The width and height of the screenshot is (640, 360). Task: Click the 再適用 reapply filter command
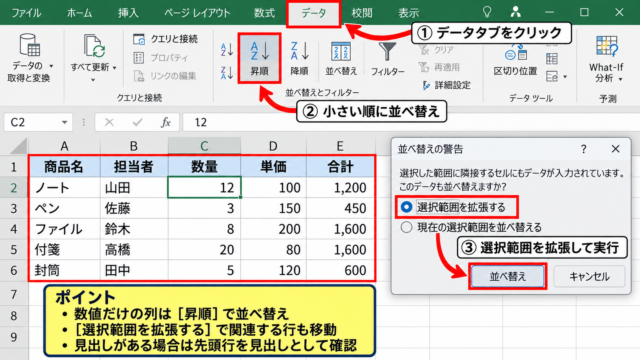tap(440, 67)
